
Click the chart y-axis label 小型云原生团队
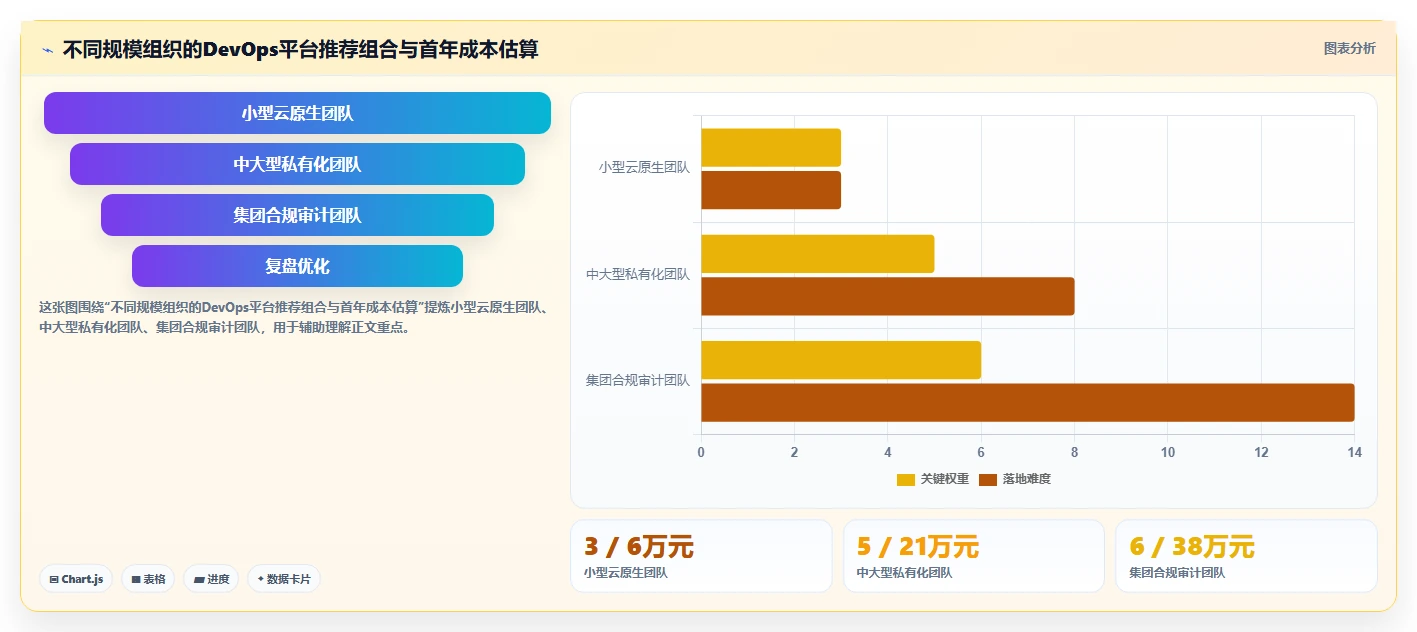(x=644, y=168)
